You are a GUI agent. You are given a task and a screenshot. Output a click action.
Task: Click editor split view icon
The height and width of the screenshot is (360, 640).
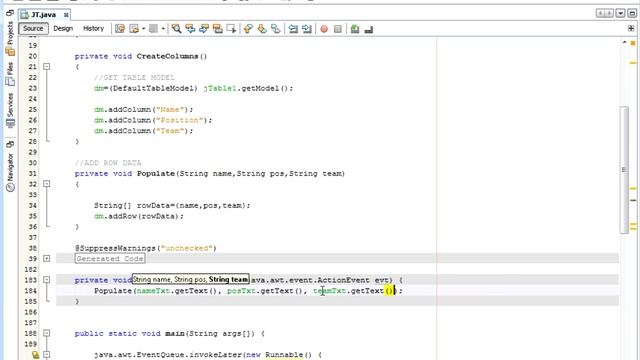tap(631, 28)
